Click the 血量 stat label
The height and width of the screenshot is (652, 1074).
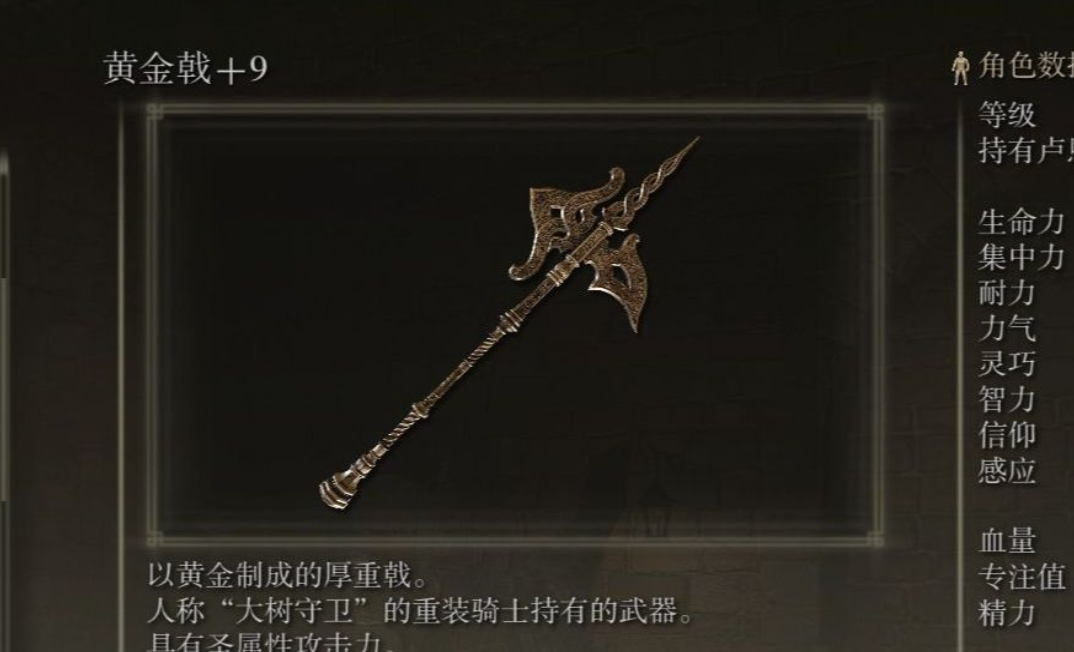click(x=1007, y=541)
